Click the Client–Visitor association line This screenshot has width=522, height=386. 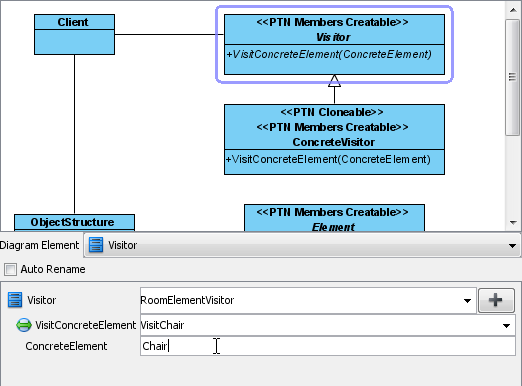(169, 34)
